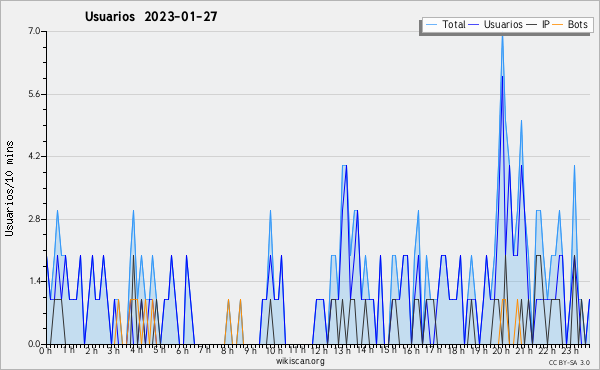The image size is (600, 370).
Task: Click the 'CC BY-SA 3.0' license text
Action: [x=569, y=362]
